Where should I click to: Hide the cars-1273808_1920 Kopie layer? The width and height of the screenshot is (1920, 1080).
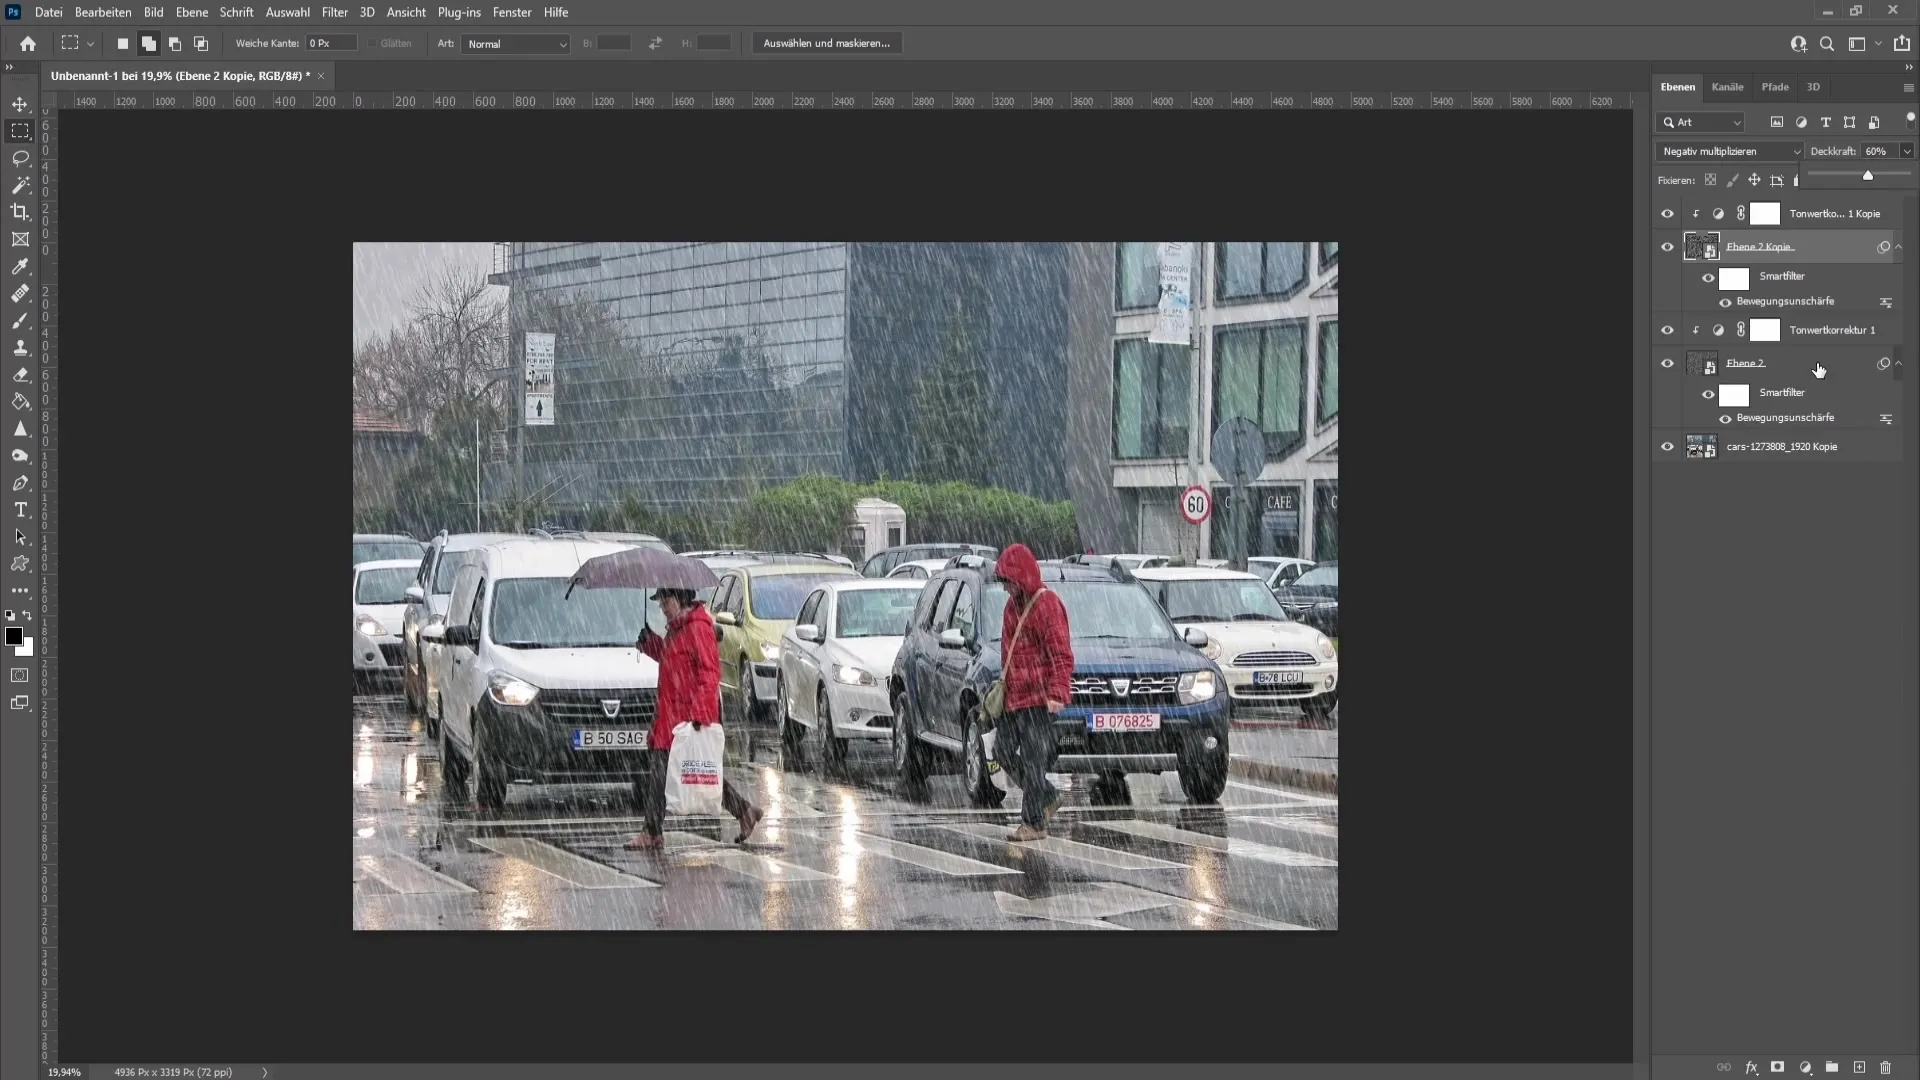tap(1667, 447)
